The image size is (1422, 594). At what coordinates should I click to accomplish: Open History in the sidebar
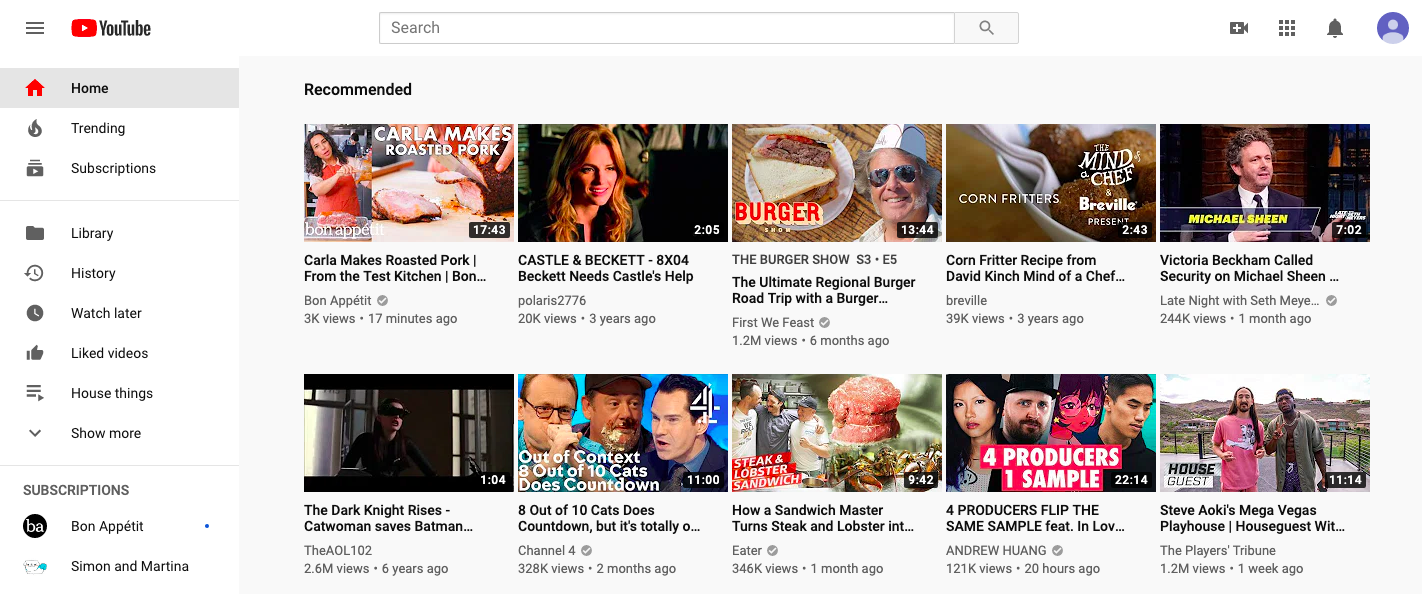120,273
